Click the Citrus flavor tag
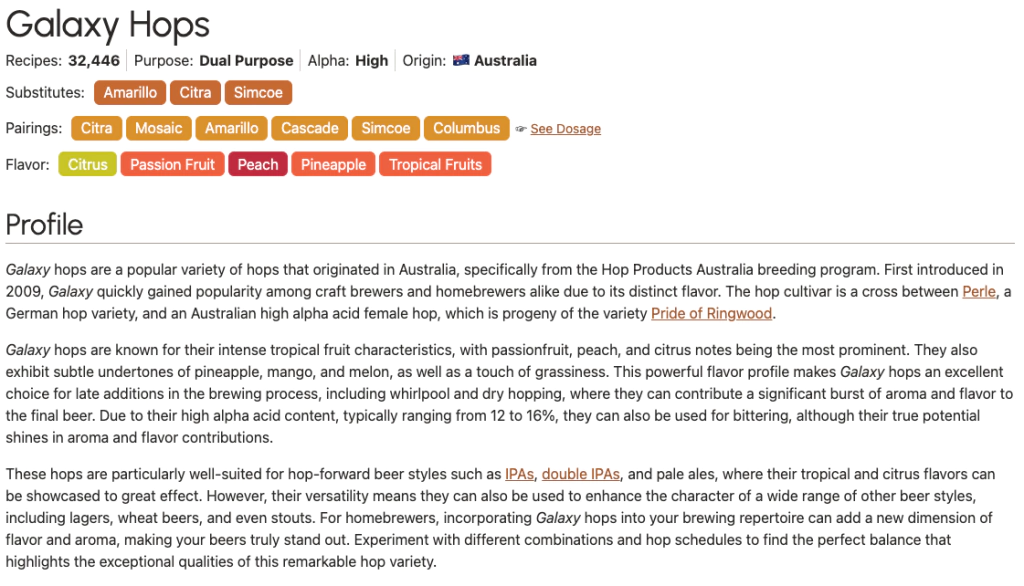 pyautogui.click(x=88, y=164)
